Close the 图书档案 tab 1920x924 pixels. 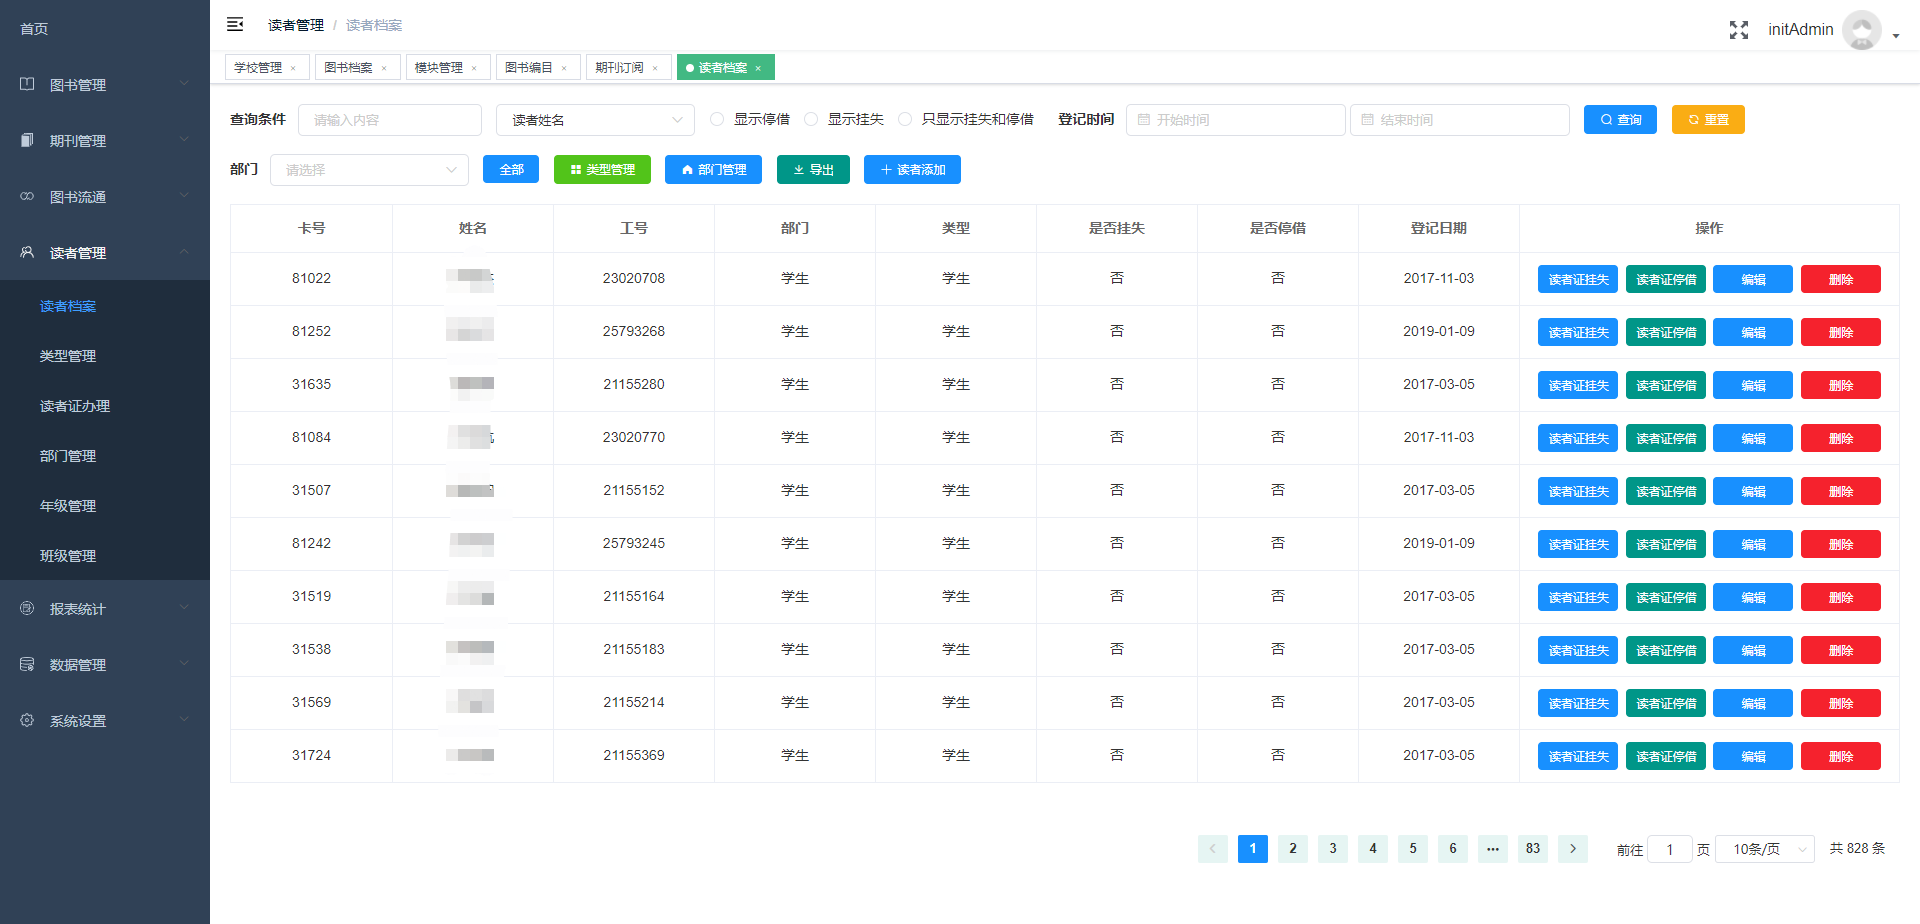(x=384, y=68)
